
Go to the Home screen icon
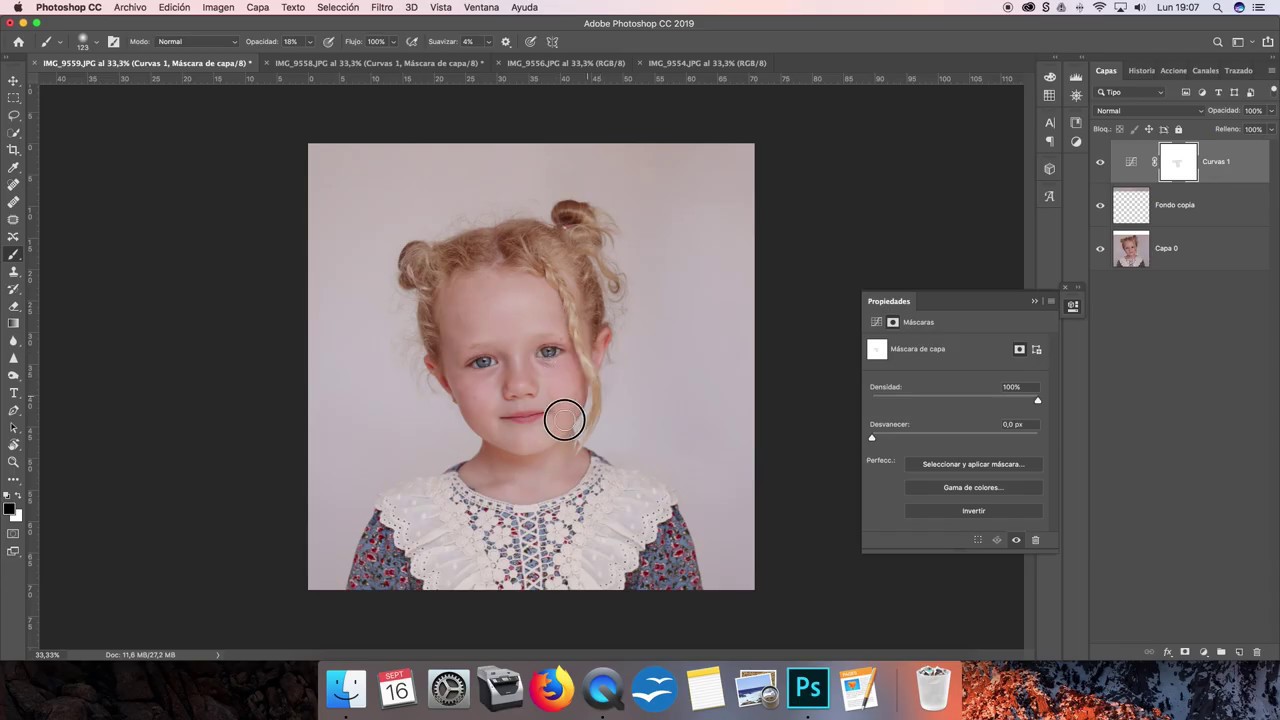[x=18, y=42]
